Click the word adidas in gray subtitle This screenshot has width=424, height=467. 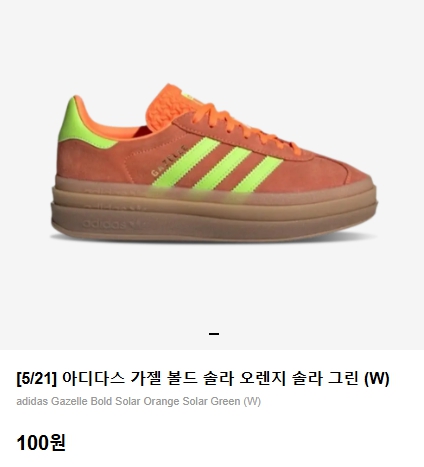coord(32,401)
